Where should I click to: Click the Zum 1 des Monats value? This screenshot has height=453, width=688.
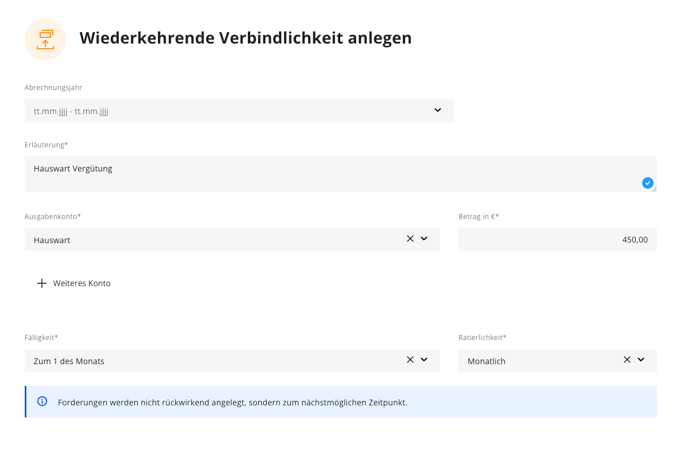click(x=69, y=361)
